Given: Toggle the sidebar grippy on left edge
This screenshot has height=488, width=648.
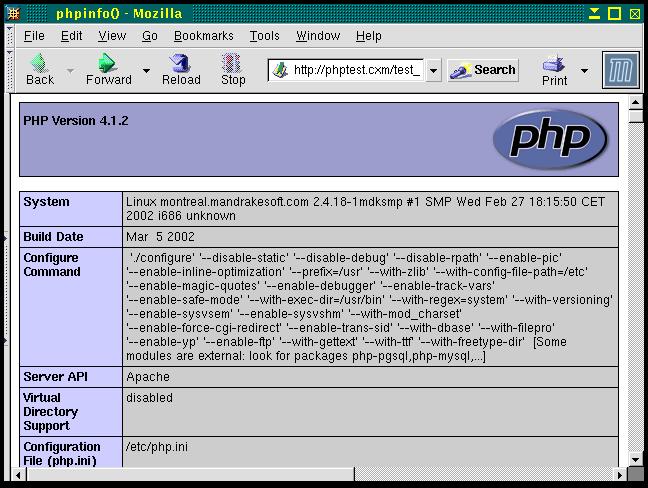Looking at the screenshot, I should coord(6,289).
